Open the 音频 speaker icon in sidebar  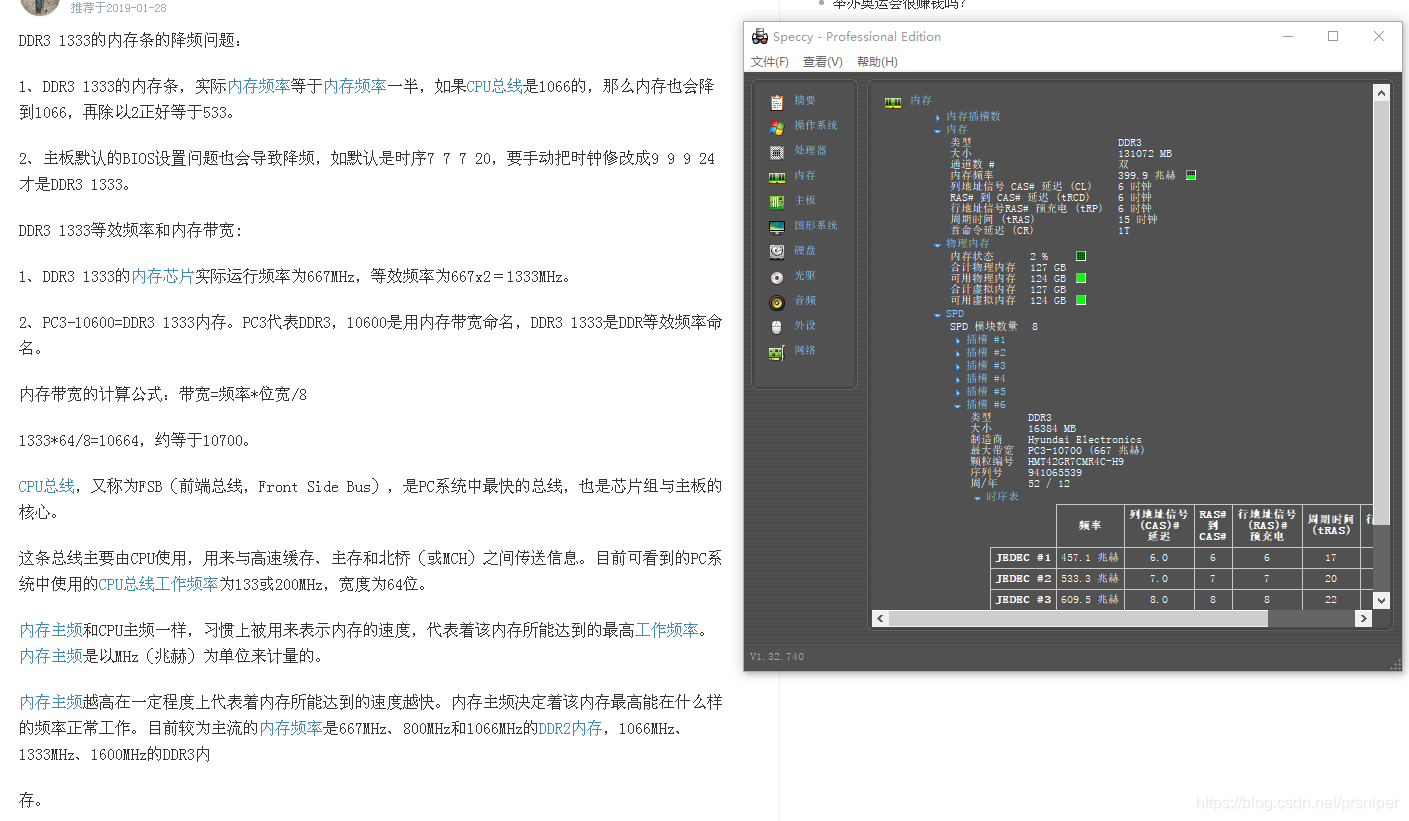[x=776, y=301]
